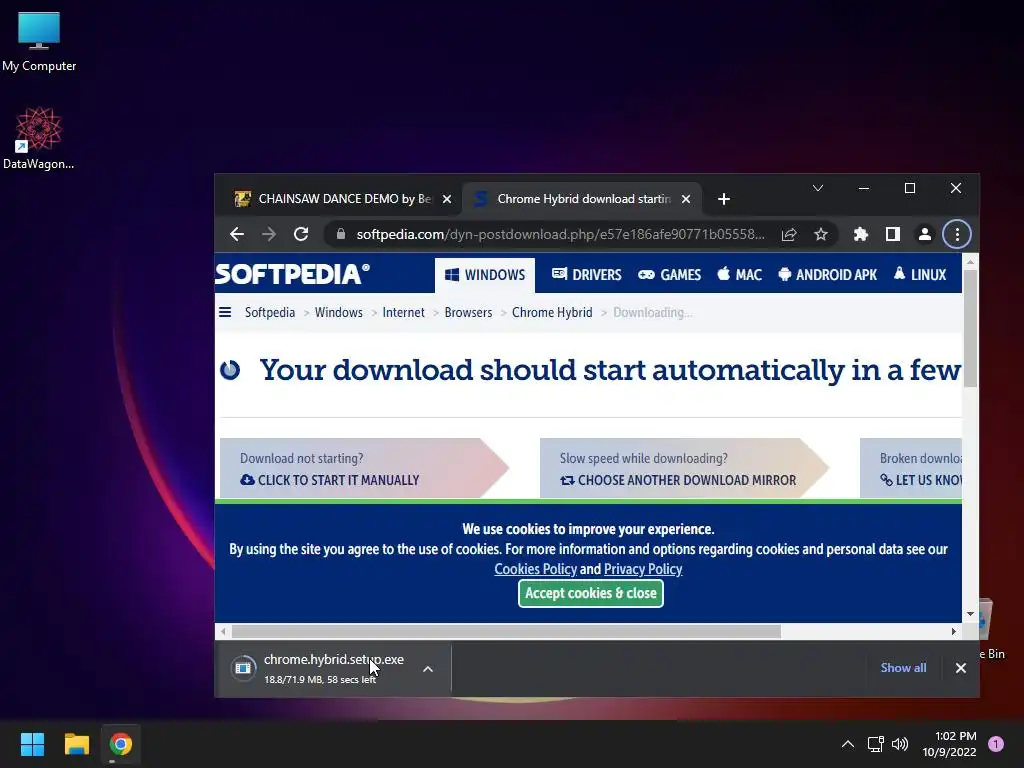Open the WINDOWS section tab
The width and height of the screenshot is (1024, 768).
coord(485,275)
